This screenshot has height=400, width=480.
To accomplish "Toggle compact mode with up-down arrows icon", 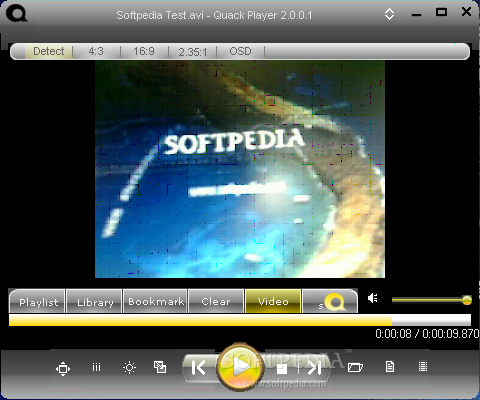I will coord(389,14).
